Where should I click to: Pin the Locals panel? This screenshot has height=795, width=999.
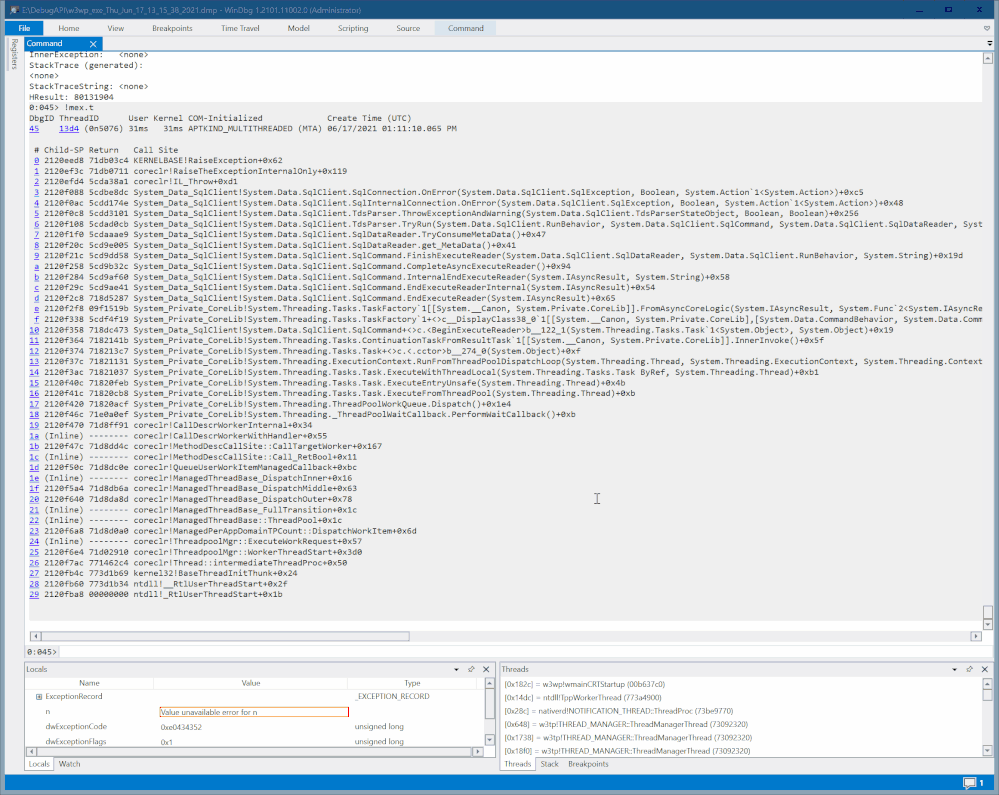coord(471,670)
